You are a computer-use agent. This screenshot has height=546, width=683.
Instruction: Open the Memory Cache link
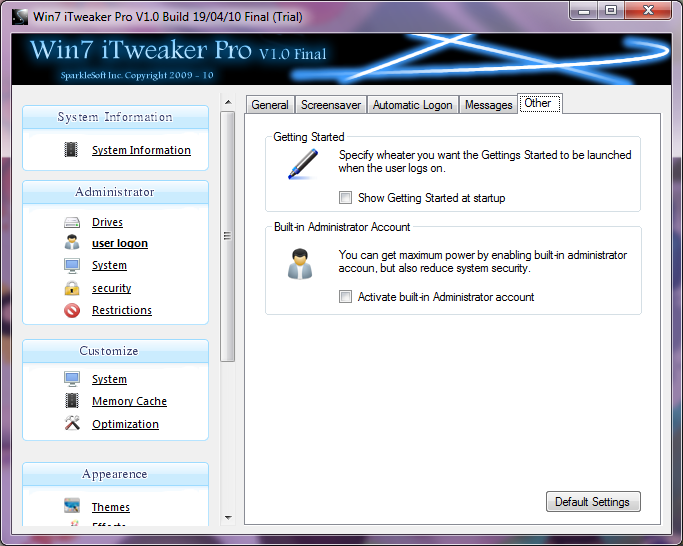[x=129, y=401]
